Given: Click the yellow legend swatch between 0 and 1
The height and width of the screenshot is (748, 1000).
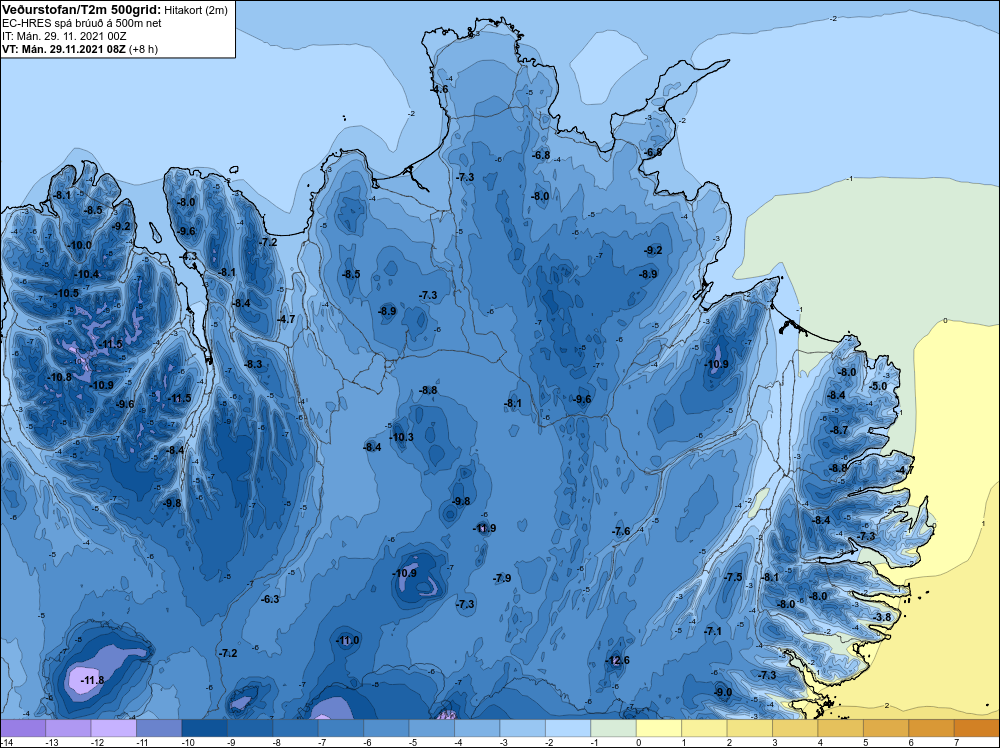Looking at the screenshot, I should [659, 728].
